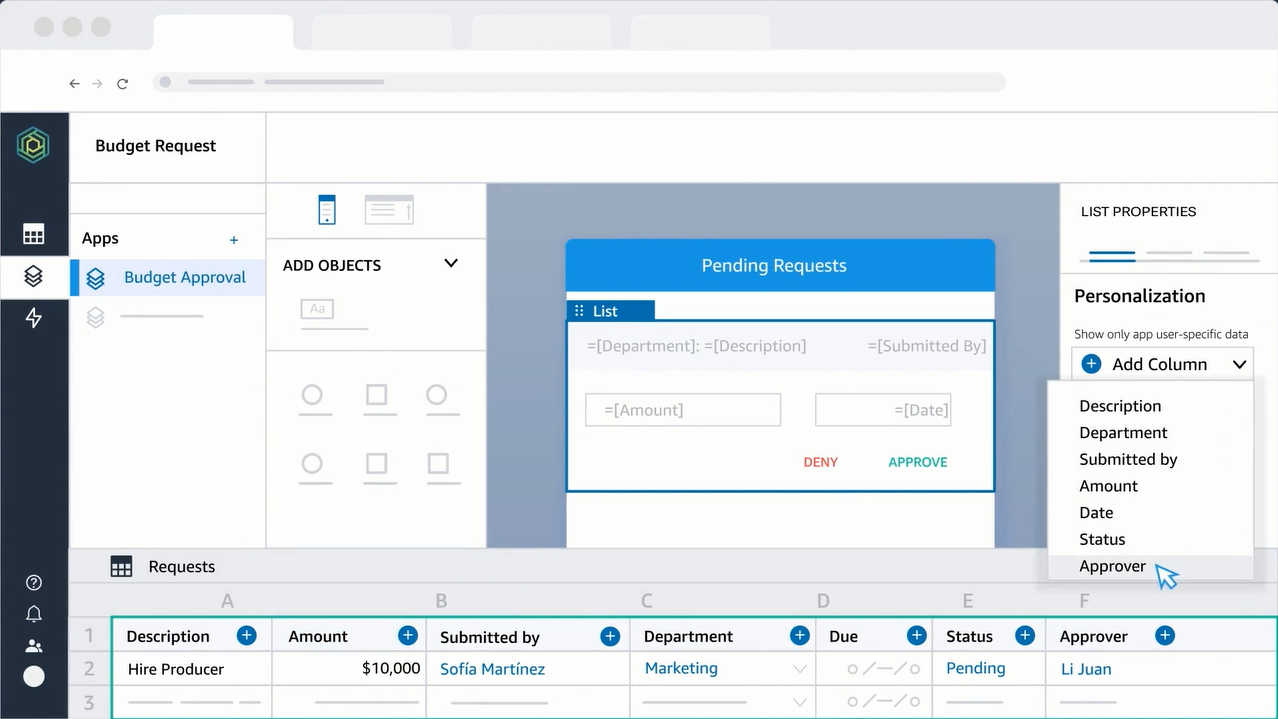
Task: Choose Submitted by in the dropdown list
Action: 1128,459
